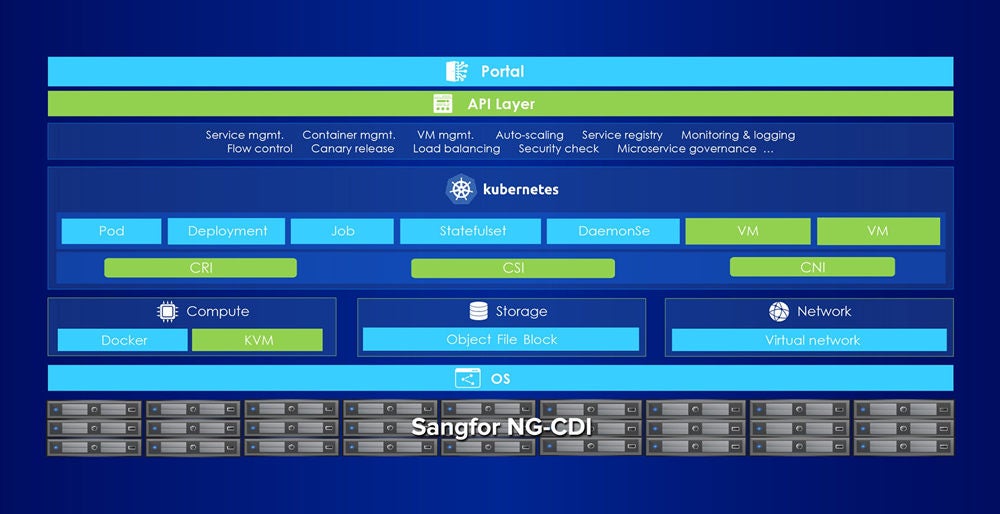1000x514 pixels.
Task: Click the "Service mgmt." text
Action: 244,135
